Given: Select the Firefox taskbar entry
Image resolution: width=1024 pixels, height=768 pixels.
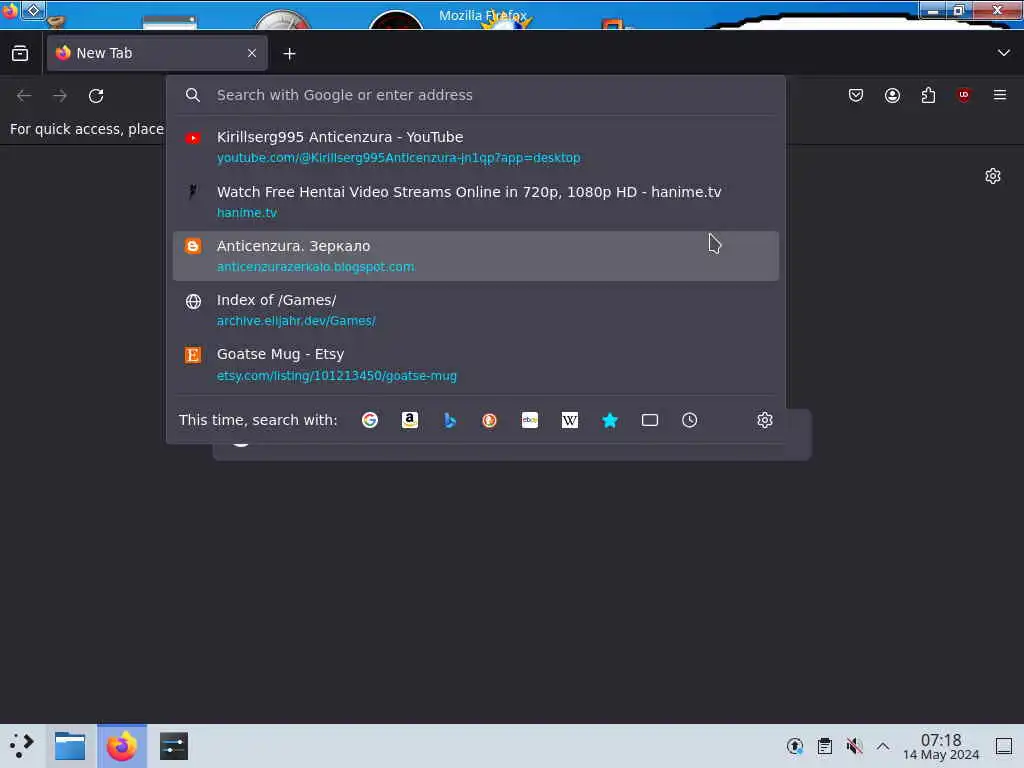Looking at the screenshot, I should [x=122, y=746].
